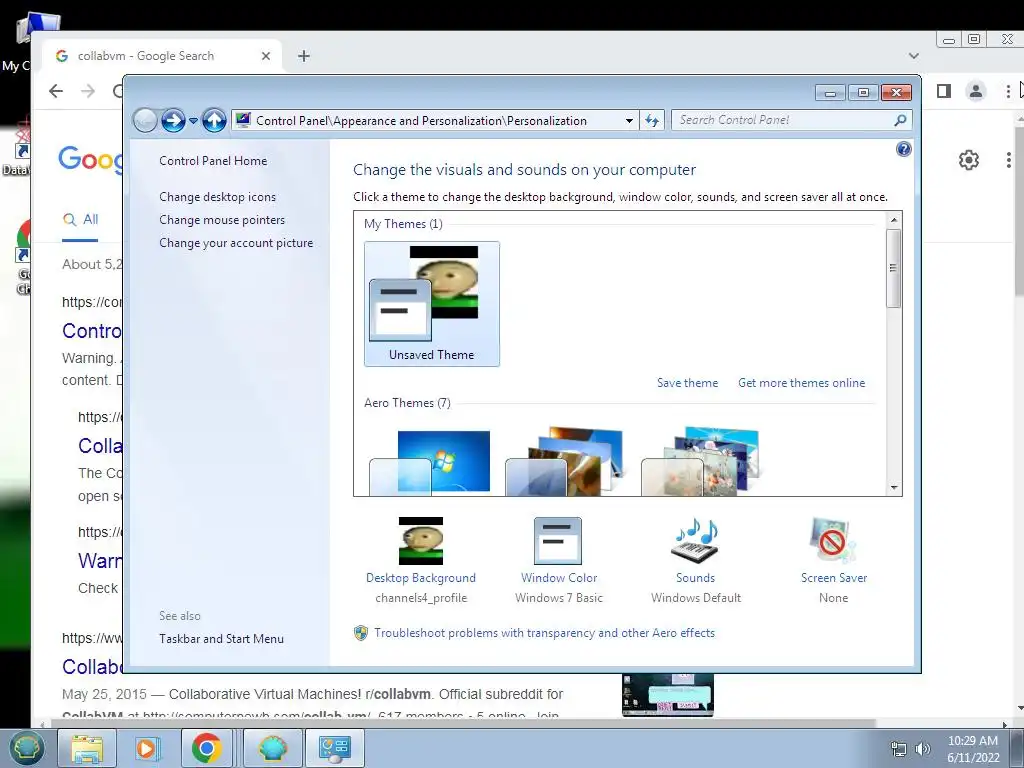
Task: Select the All search results tab in Google
Action: (80, 219)
